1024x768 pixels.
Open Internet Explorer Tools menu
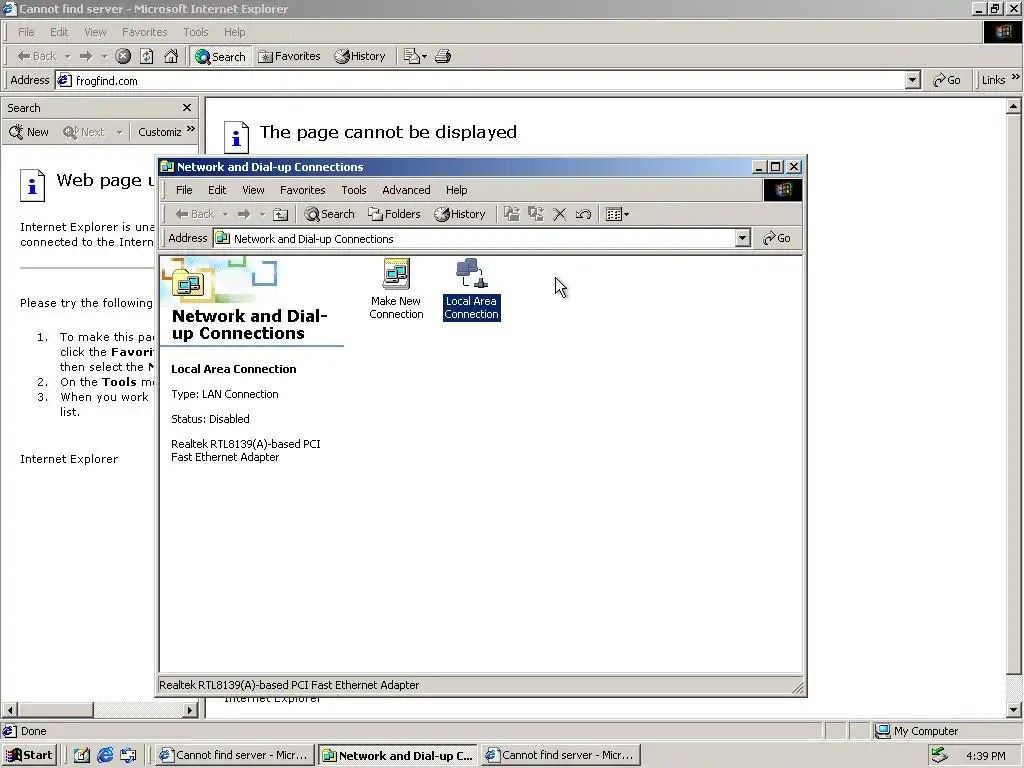tap(195, 32)
